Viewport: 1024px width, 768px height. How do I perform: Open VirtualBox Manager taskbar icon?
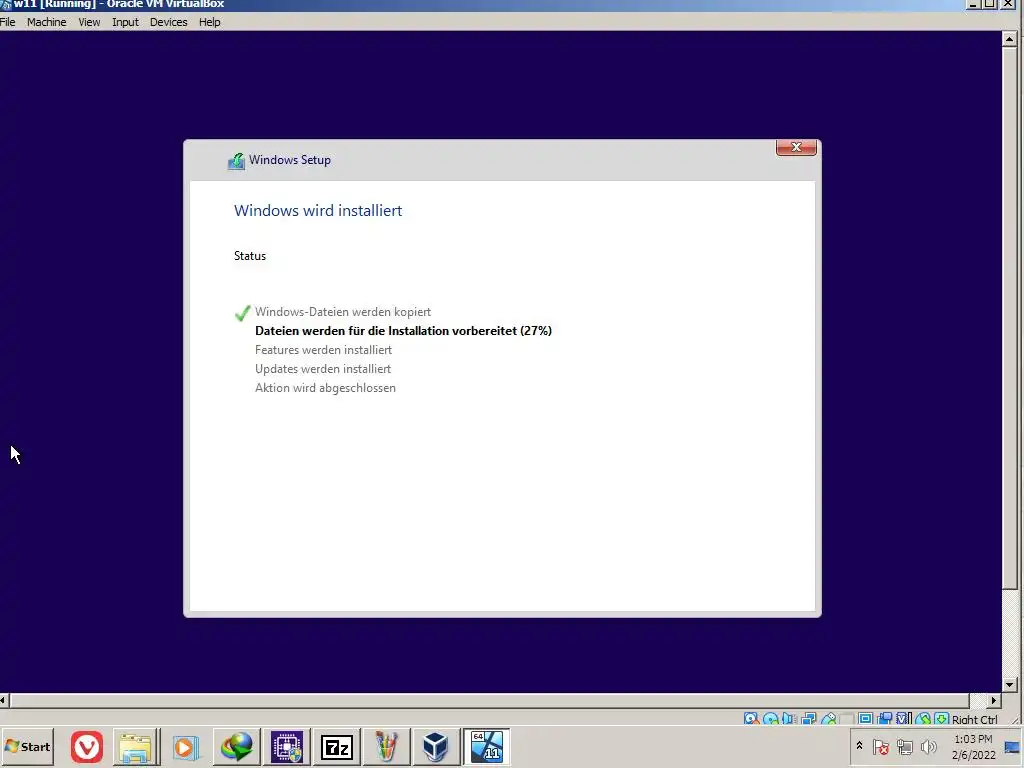pos(436,746)
